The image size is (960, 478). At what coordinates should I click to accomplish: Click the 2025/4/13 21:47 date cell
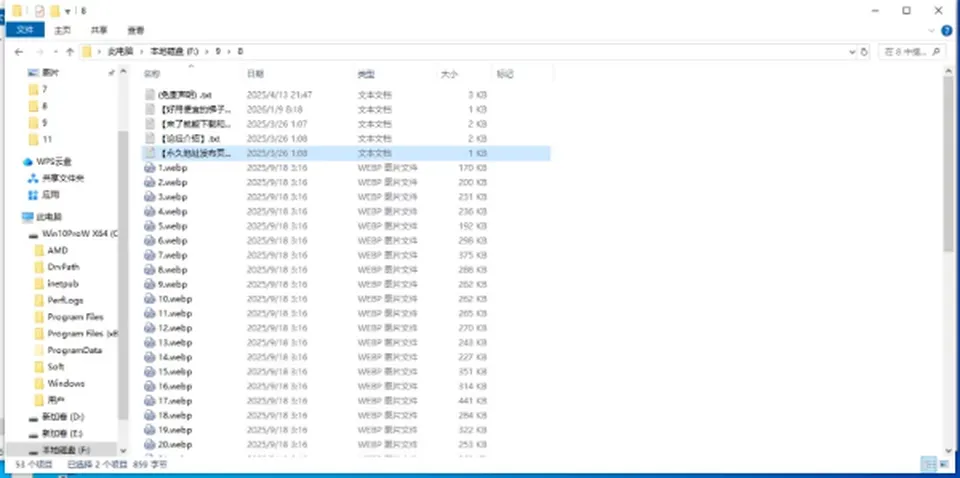[x=280, y=95]
